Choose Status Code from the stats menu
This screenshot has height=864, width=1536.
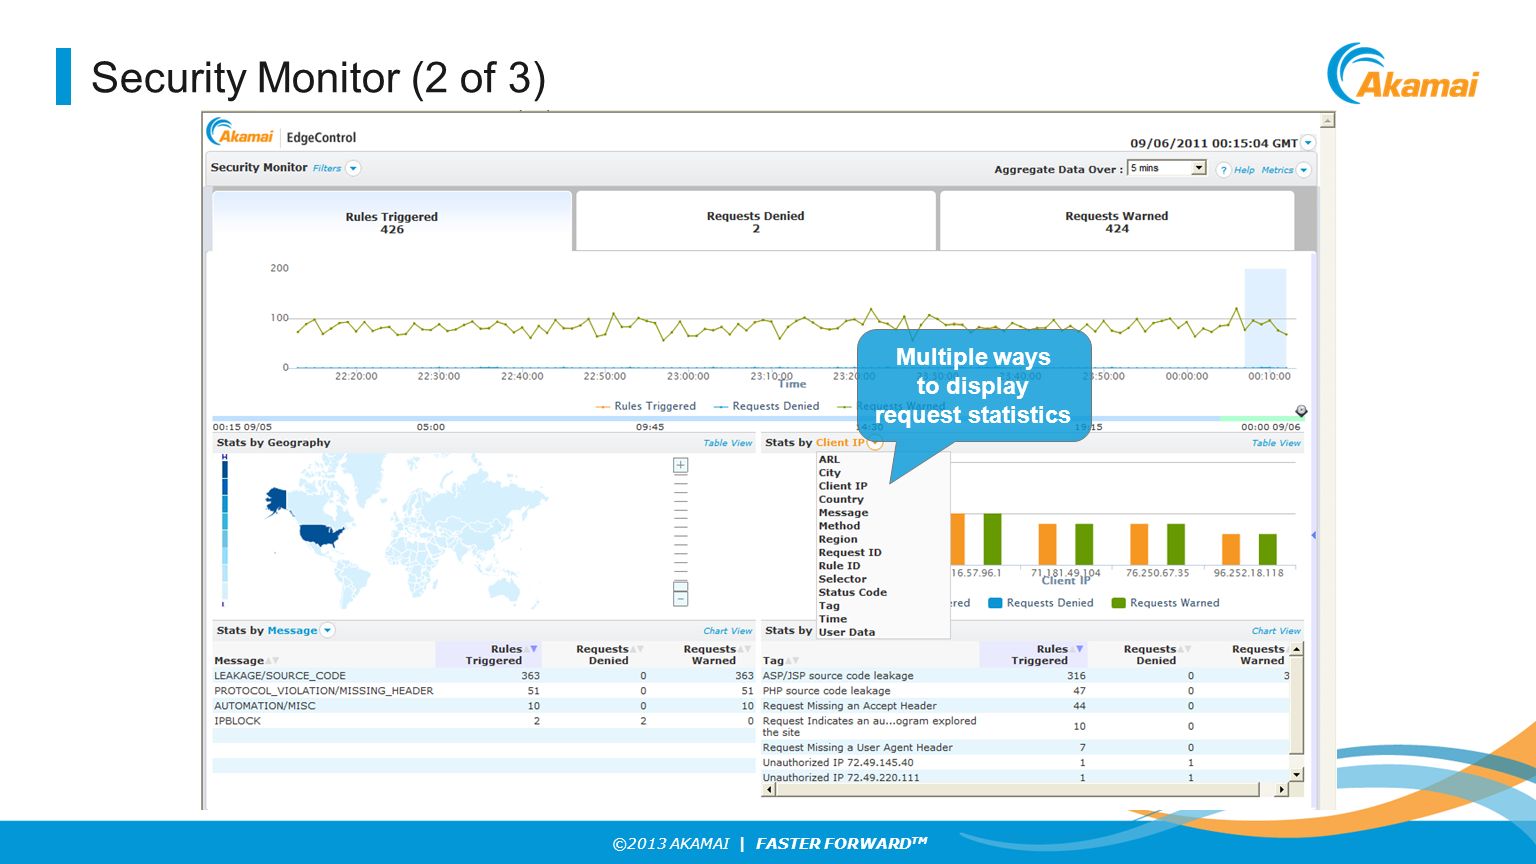(853, 592)
